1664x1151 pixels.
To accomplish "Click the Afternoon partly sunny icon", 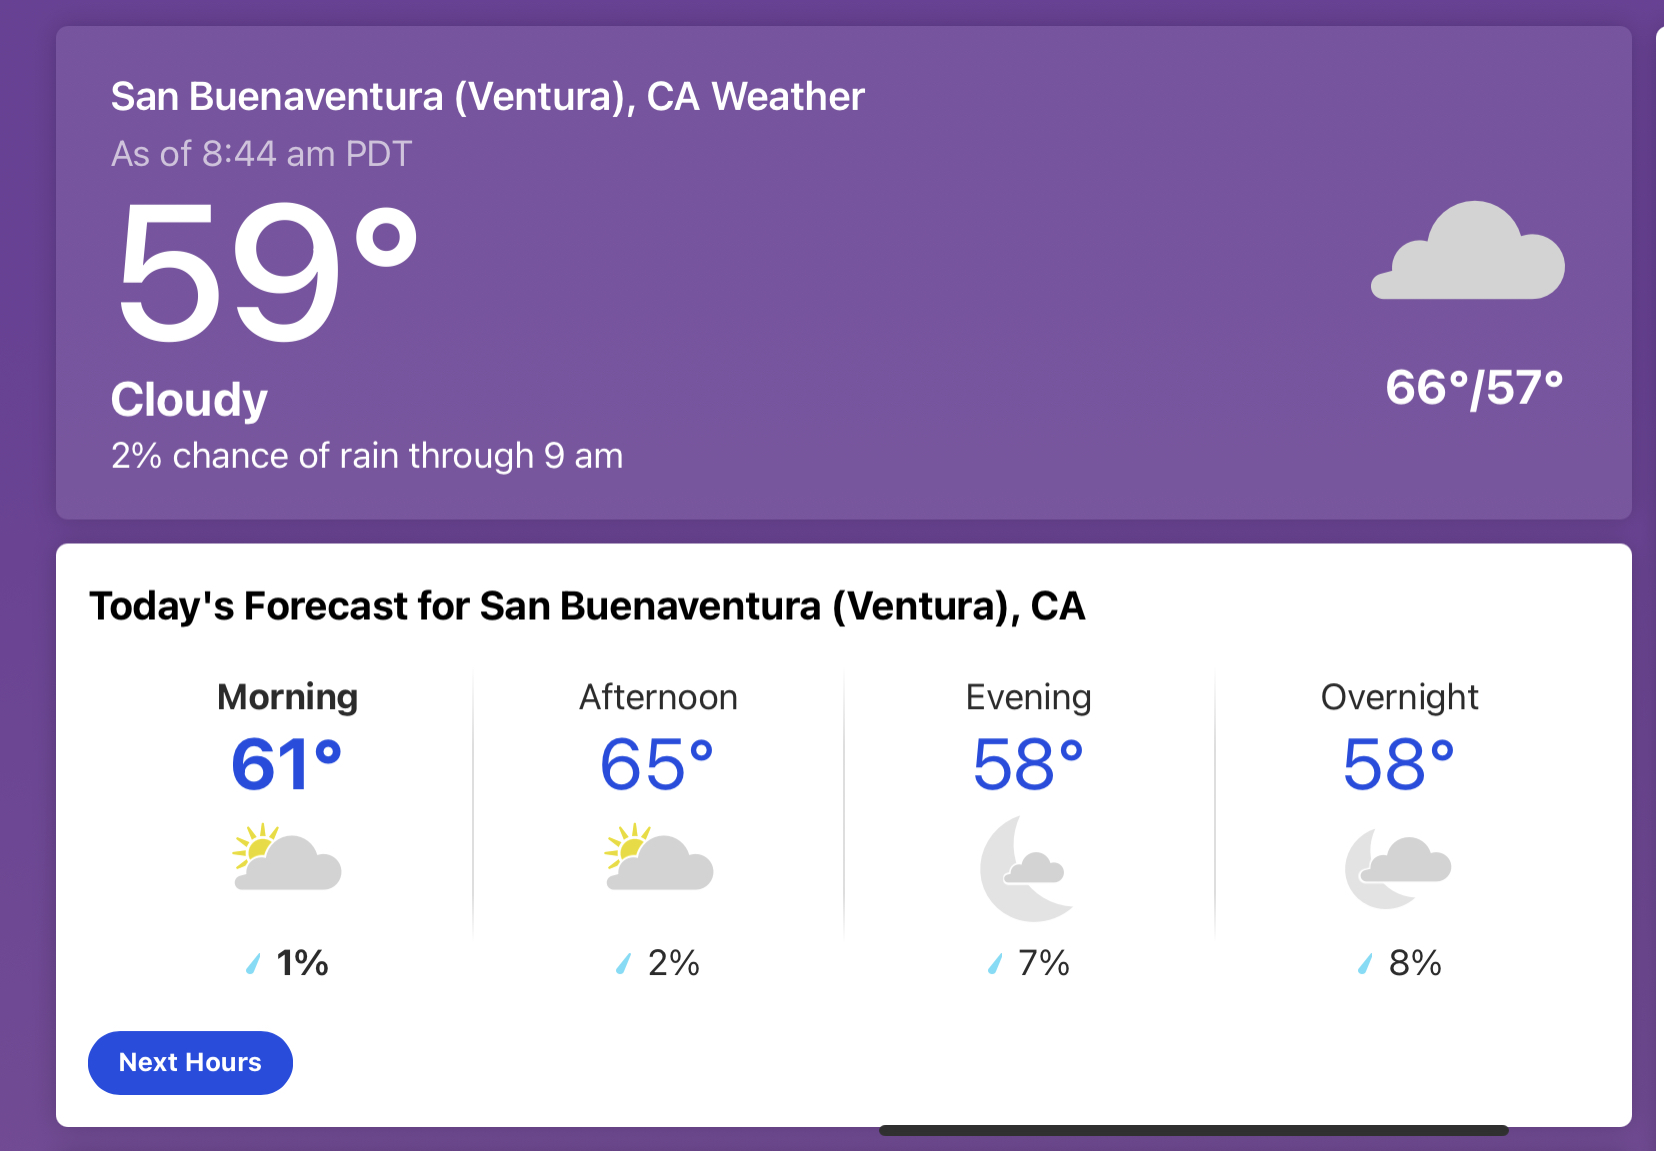I will [x=658, y=858].
